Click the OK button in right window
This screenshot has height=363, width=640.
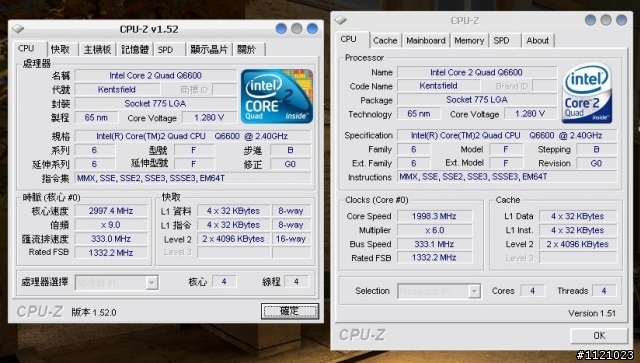point(599,335)
